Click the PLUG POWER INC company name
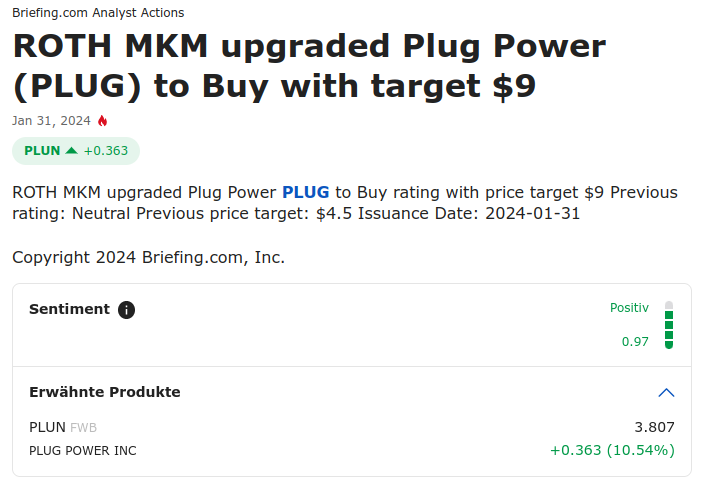This screenshot has width=704, height=491. pyautogui.click(x=83, y=451)
